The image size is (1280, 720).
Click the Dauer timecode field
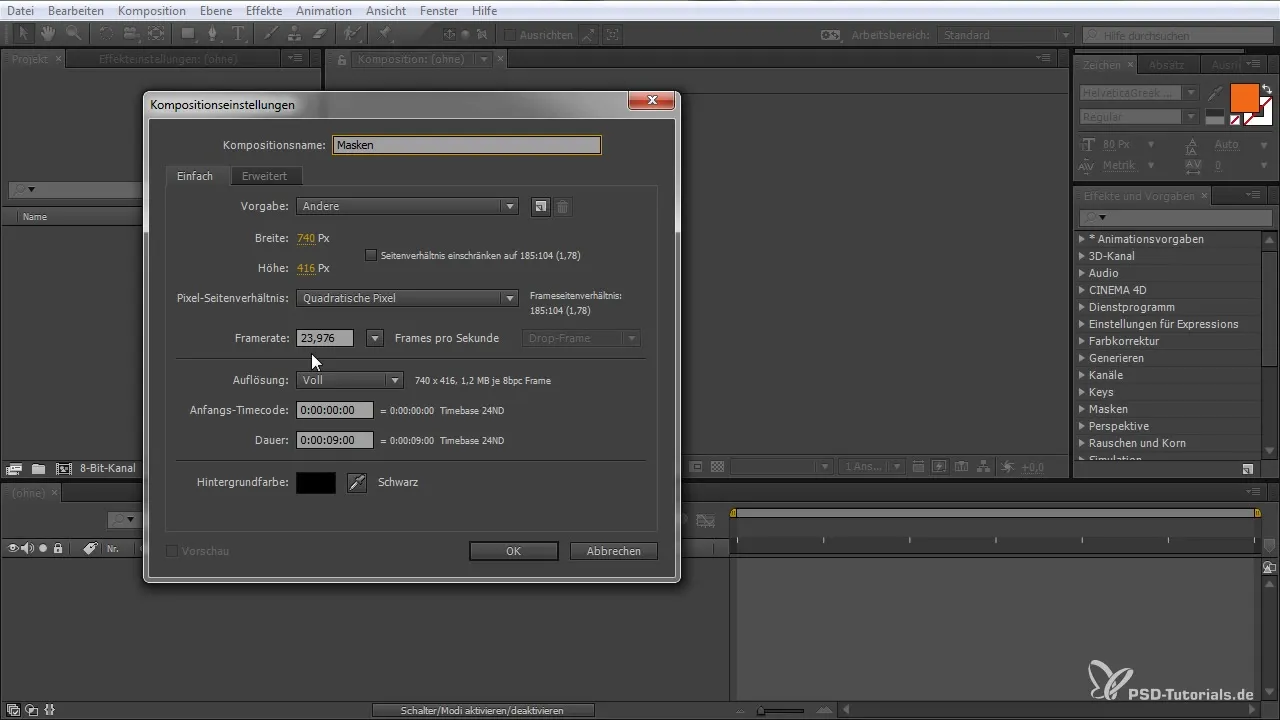pyautogui.click(x=335, y=440)
